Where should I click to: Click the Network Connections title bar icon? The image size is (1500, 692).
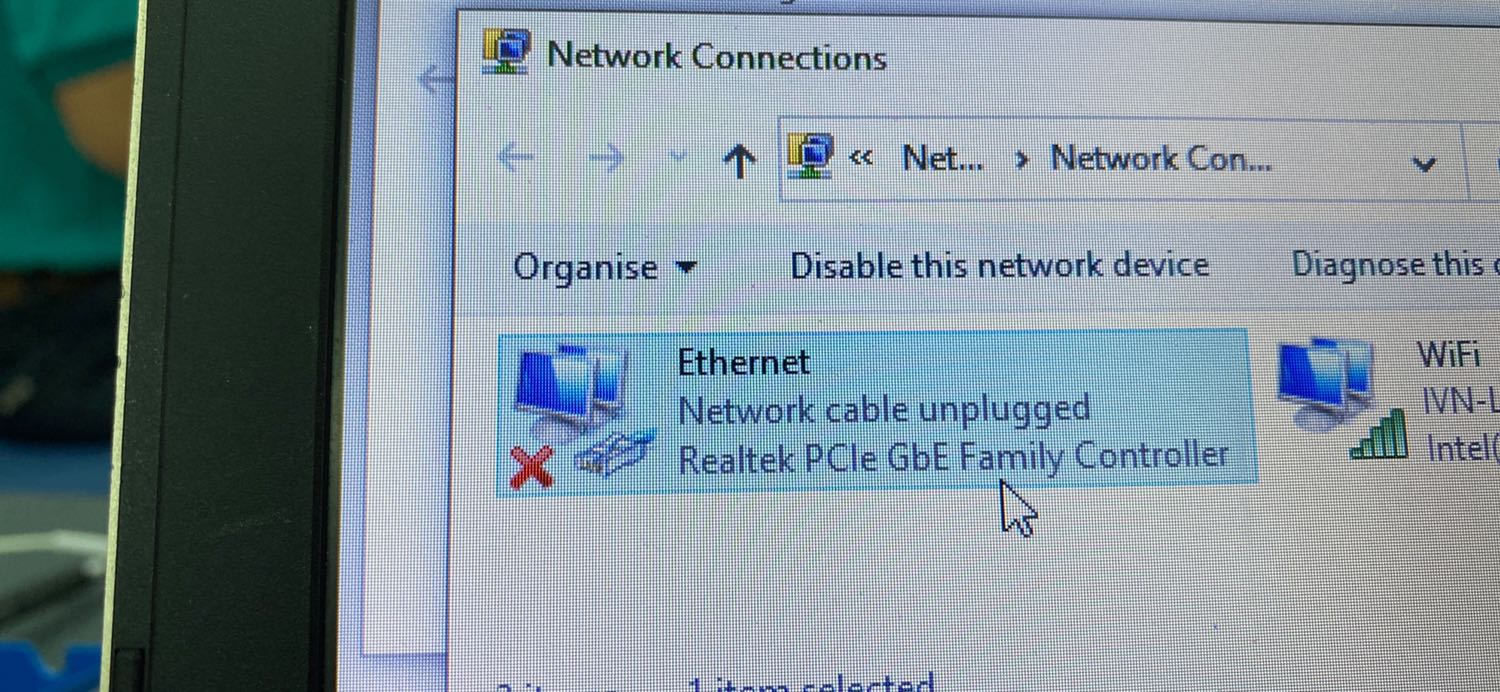507,51
